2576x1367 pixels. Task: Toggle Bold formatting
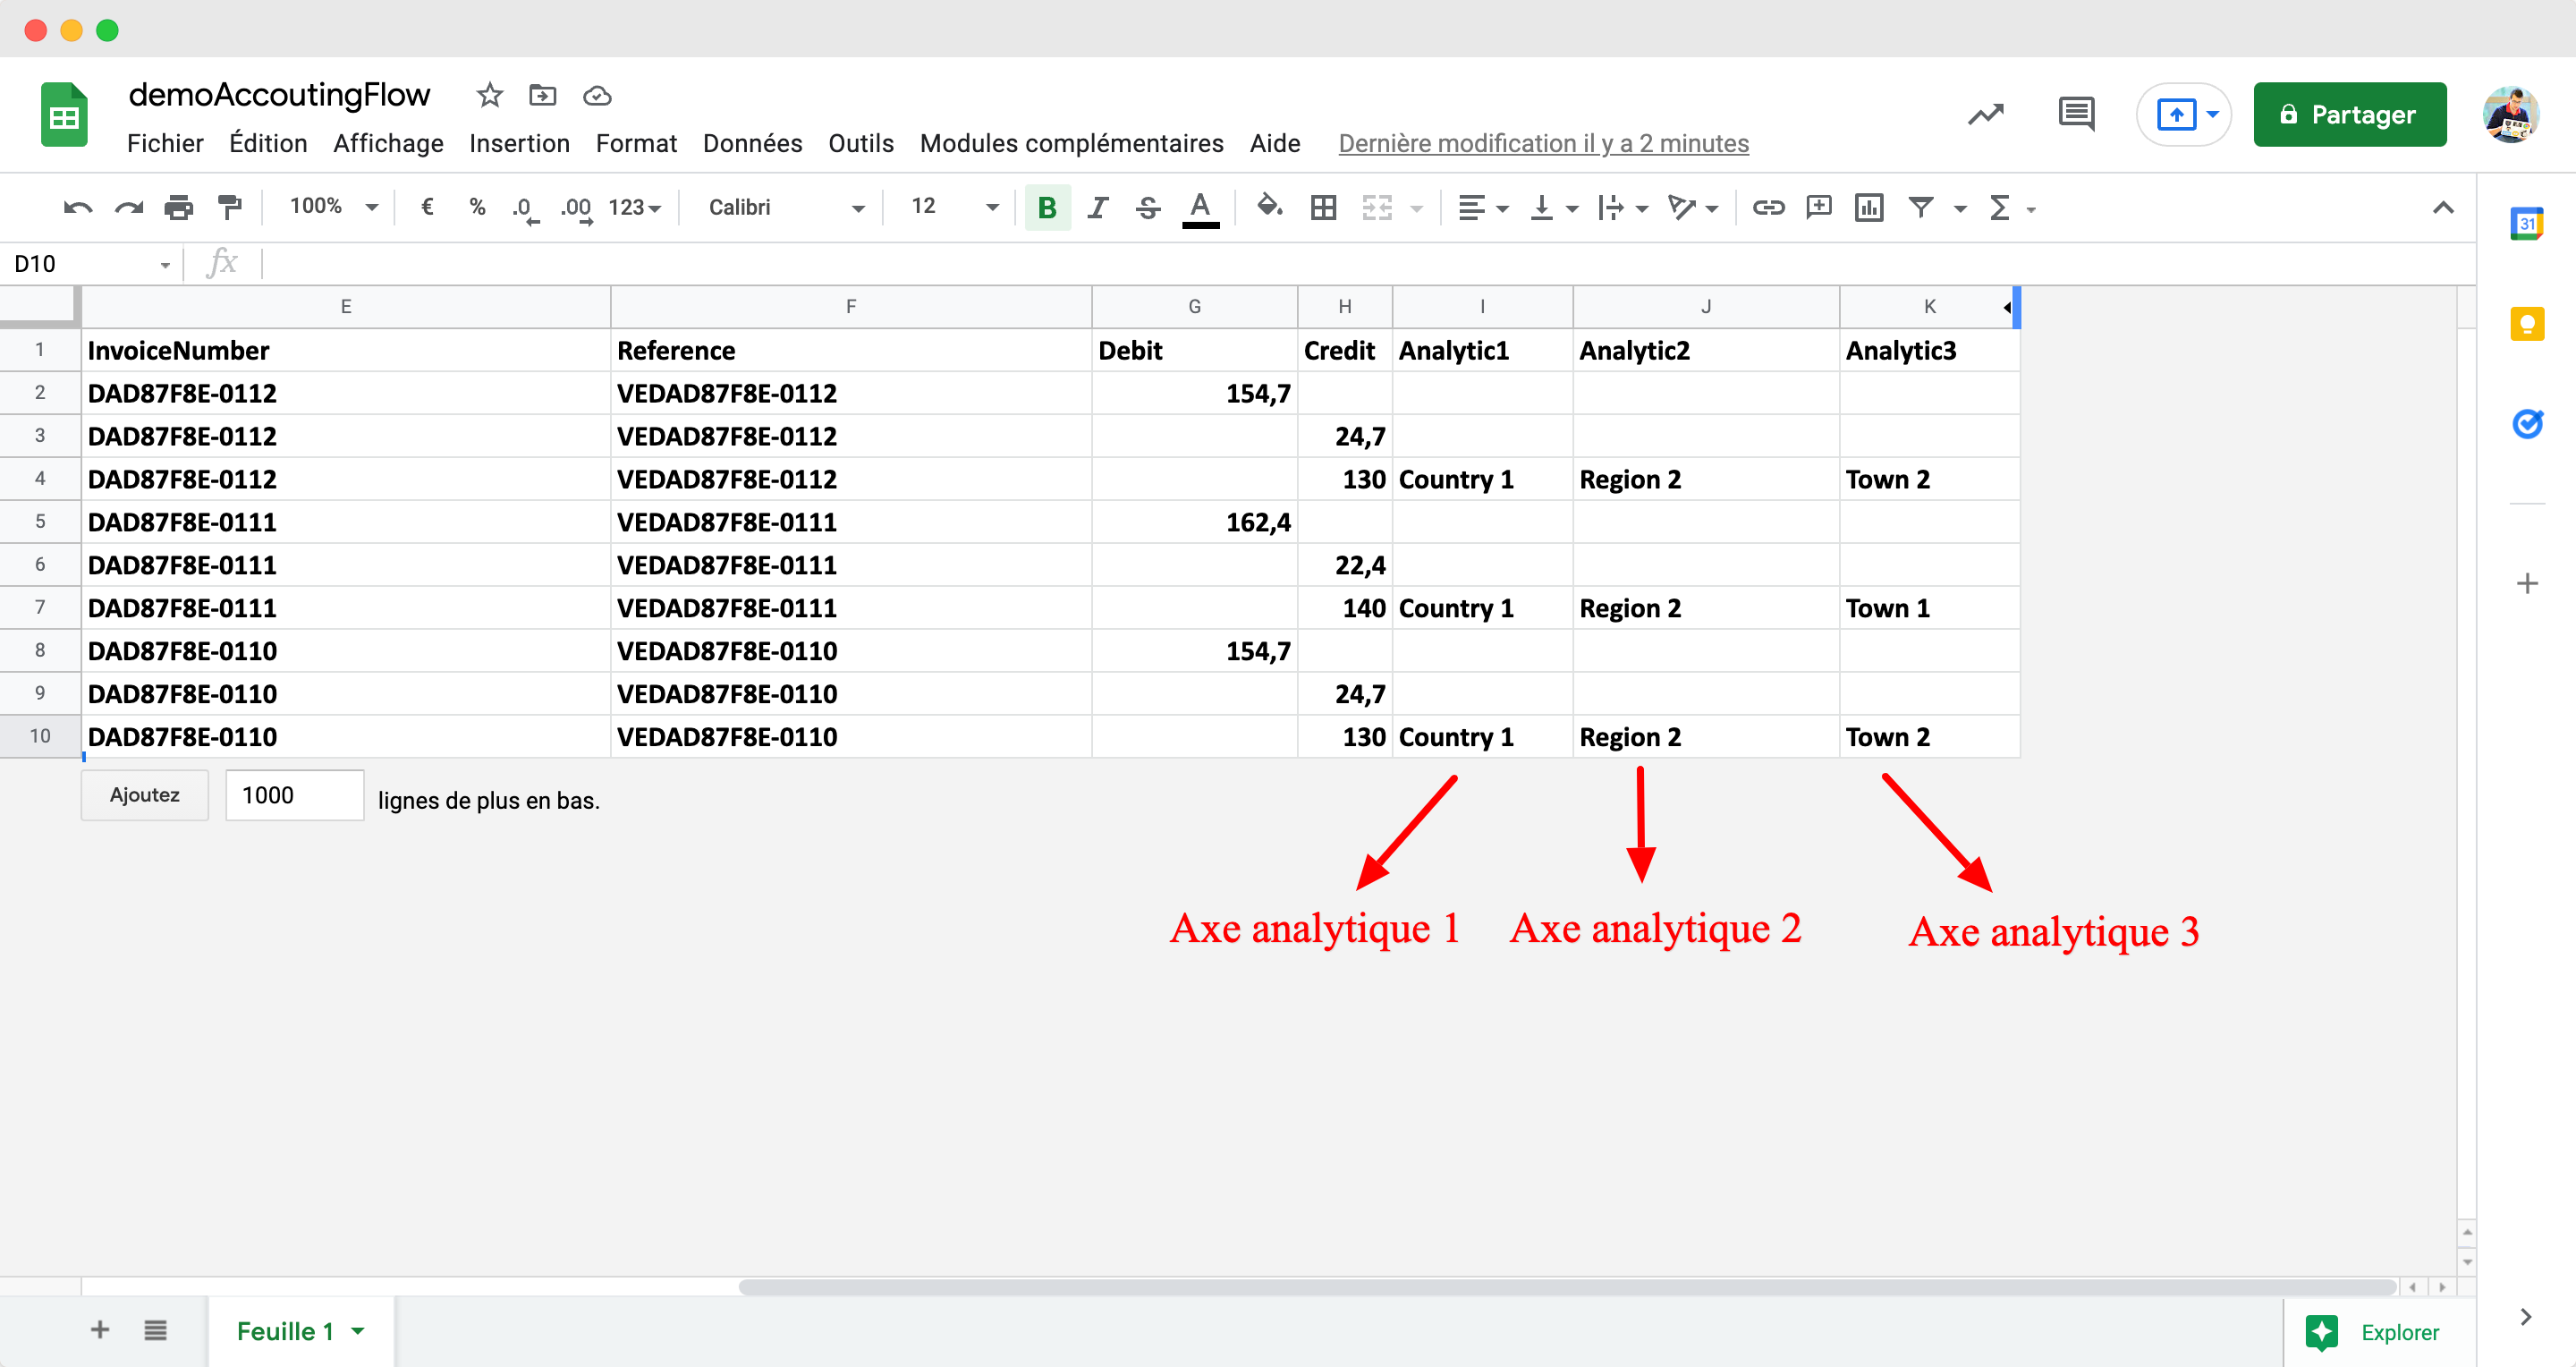[1047, 208]
